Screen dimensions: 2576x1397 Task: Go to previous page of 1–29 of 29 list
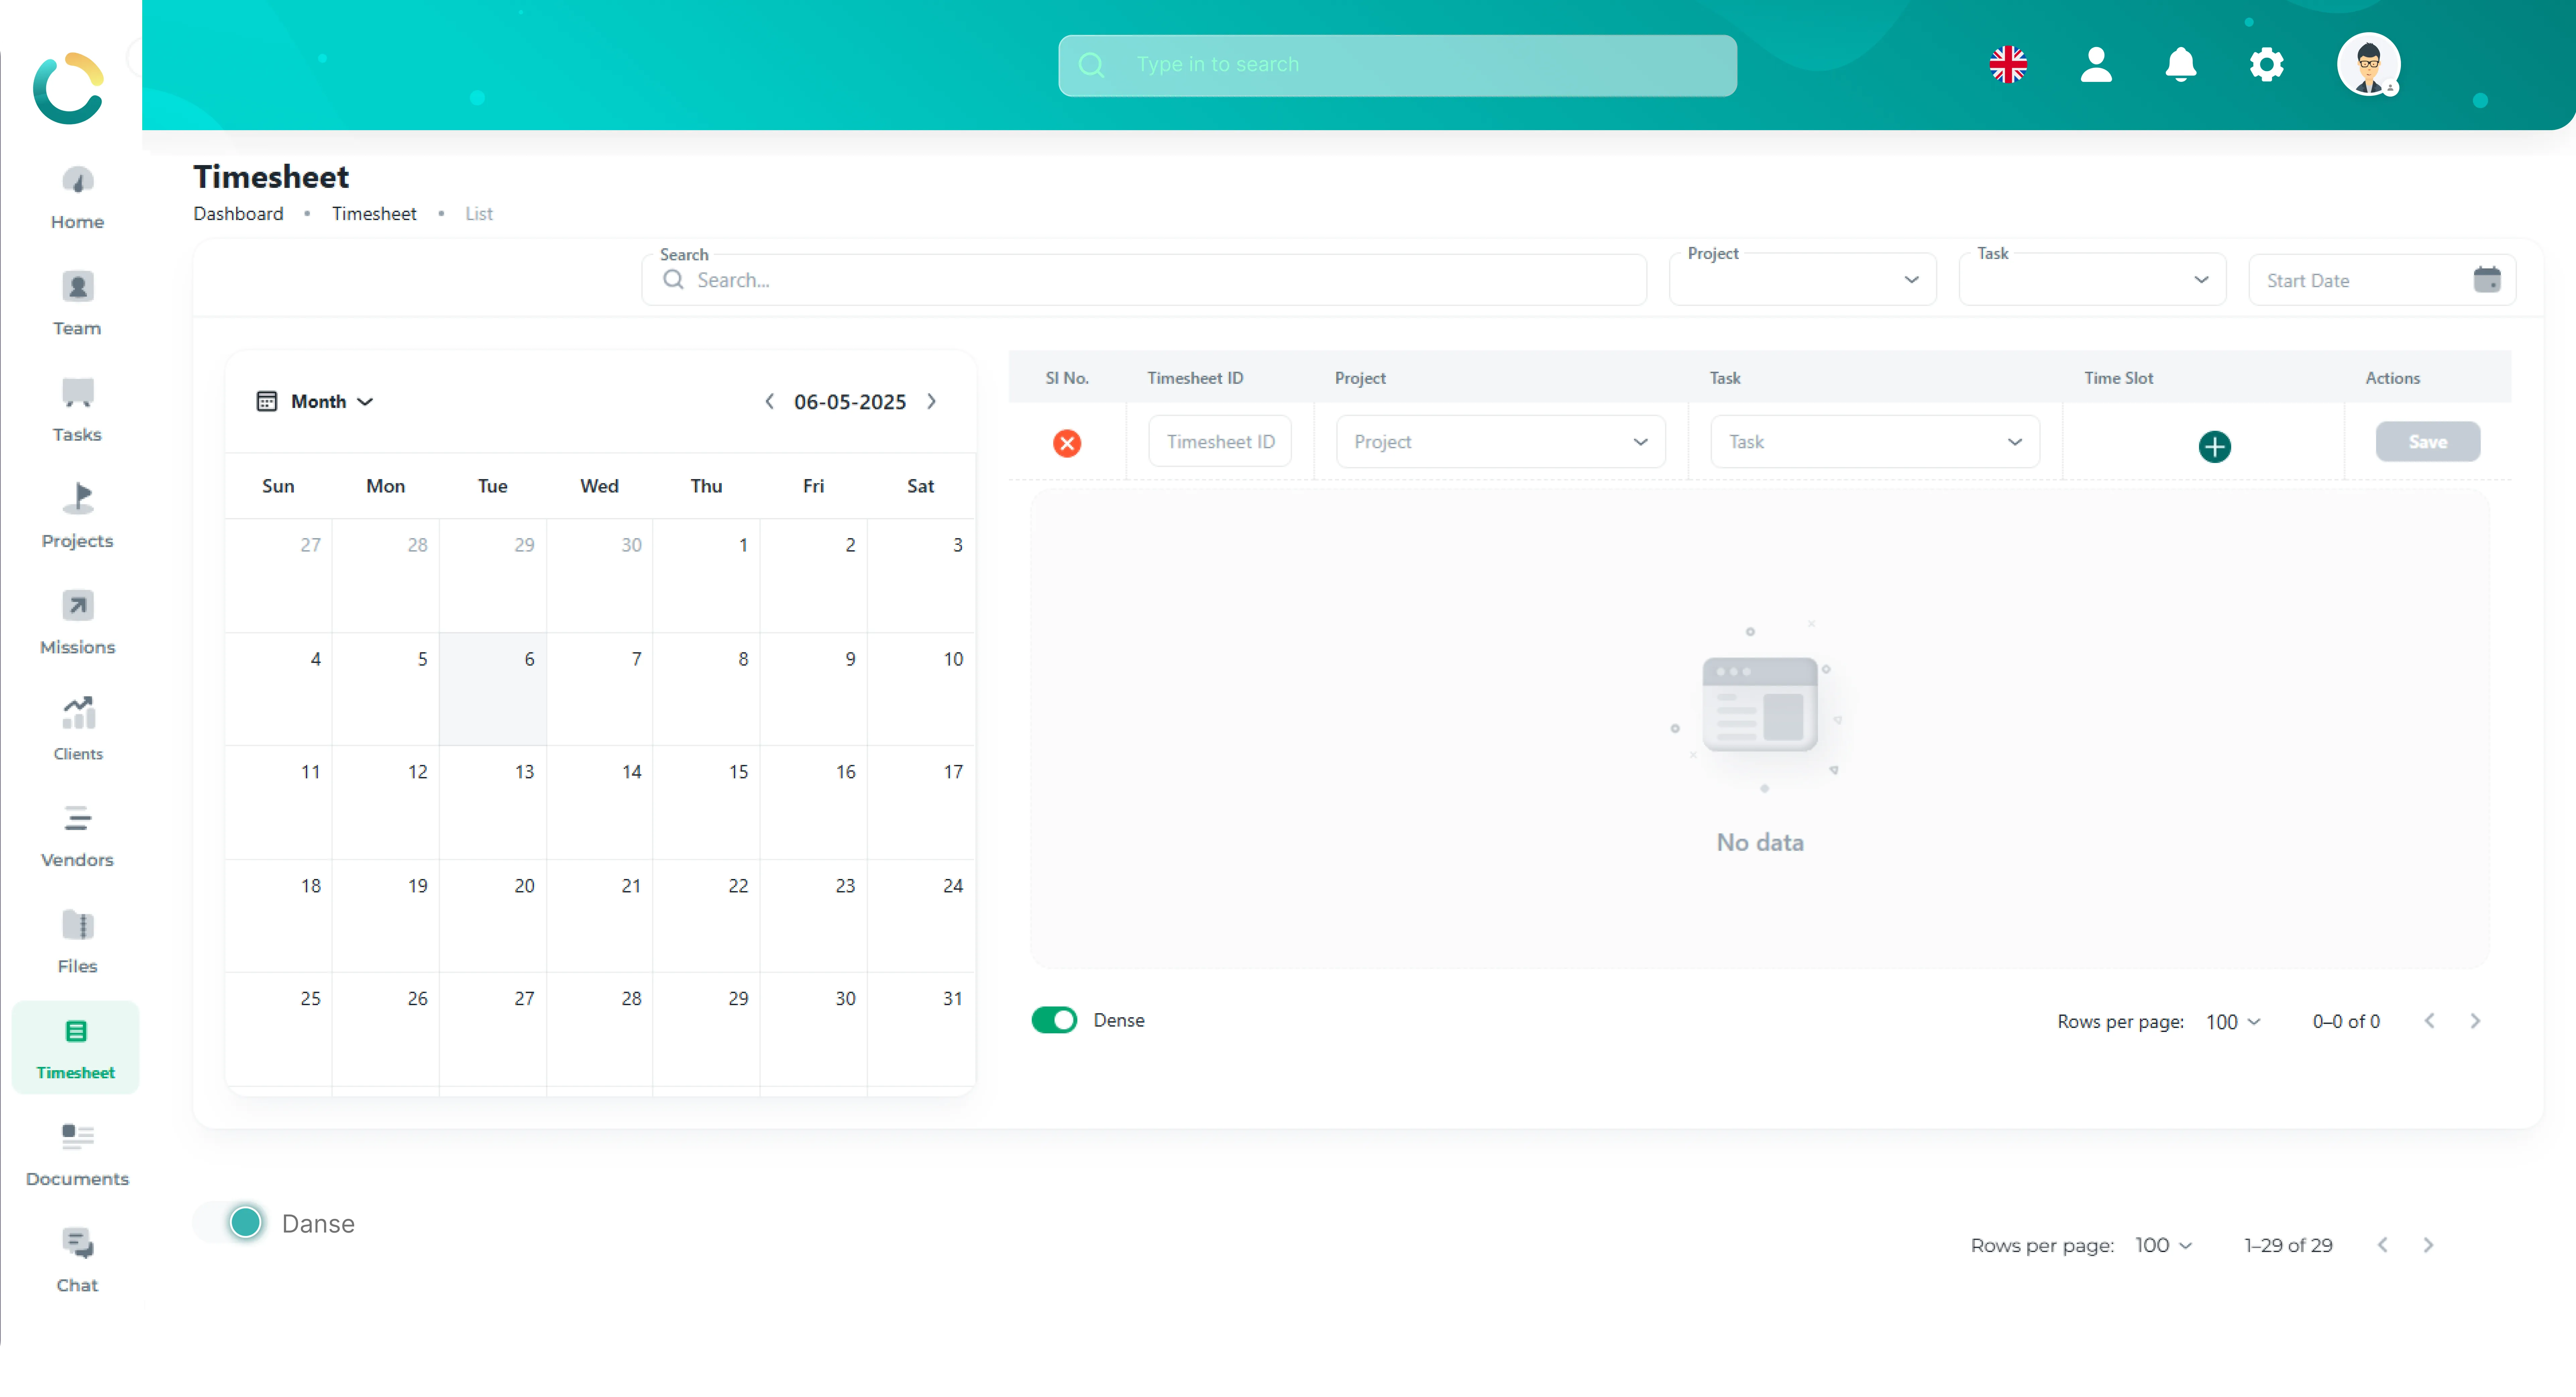pyautogui.click(x=2382, y=1245)
